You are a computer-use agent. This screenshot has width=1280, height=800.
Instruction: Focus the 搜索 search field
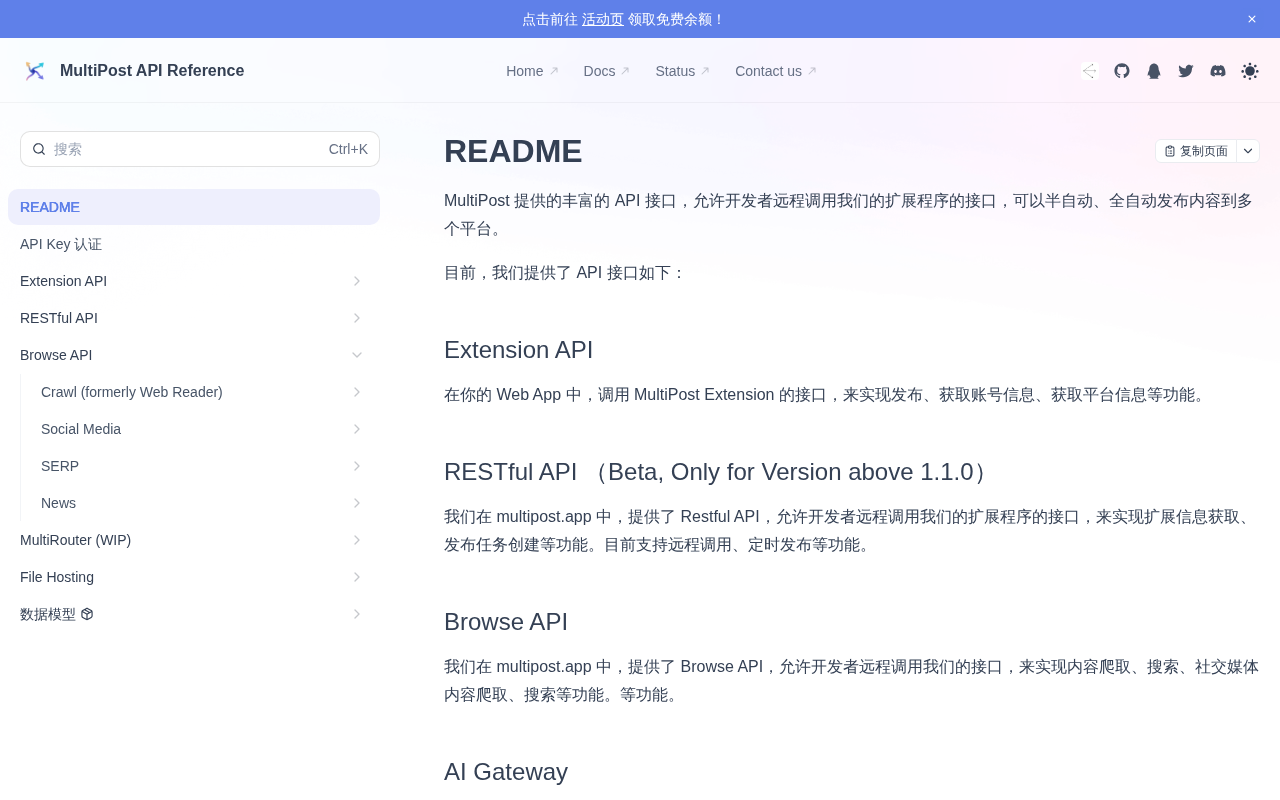(200, 149)
